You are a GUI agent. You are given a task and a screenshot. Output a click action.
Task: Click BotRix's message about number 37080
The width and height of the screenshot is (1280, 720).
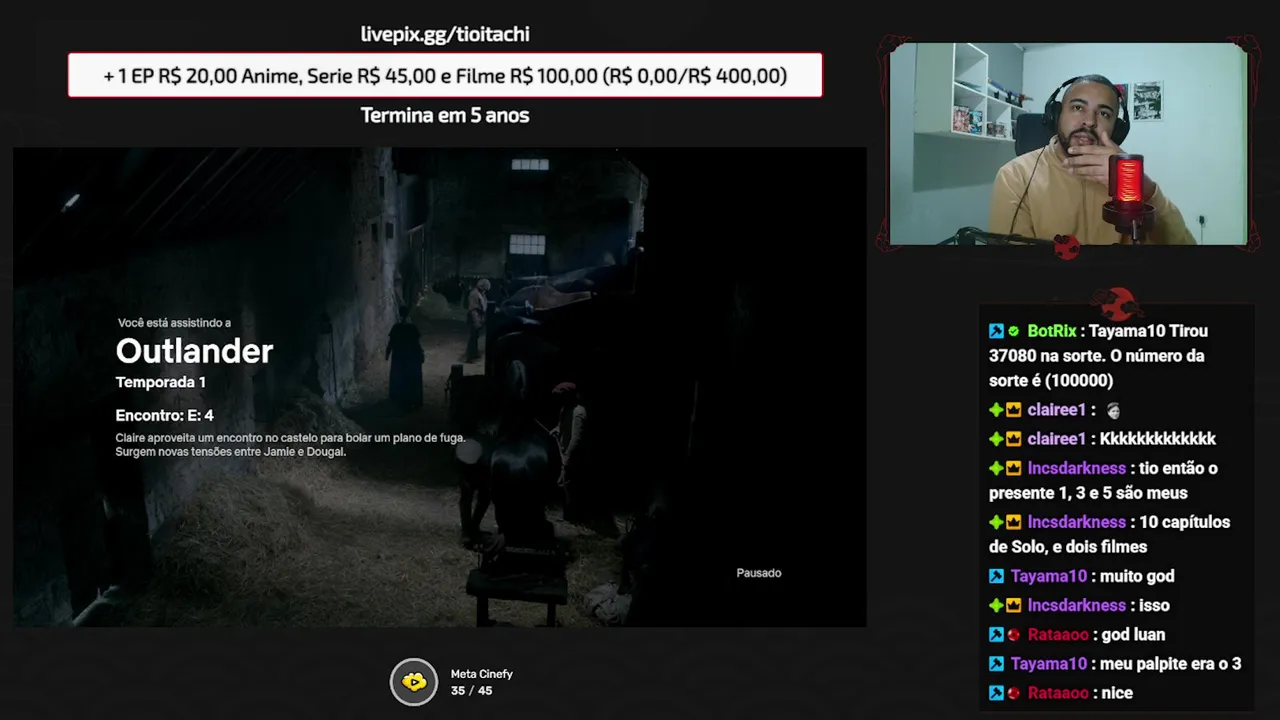pos(1099,356)
